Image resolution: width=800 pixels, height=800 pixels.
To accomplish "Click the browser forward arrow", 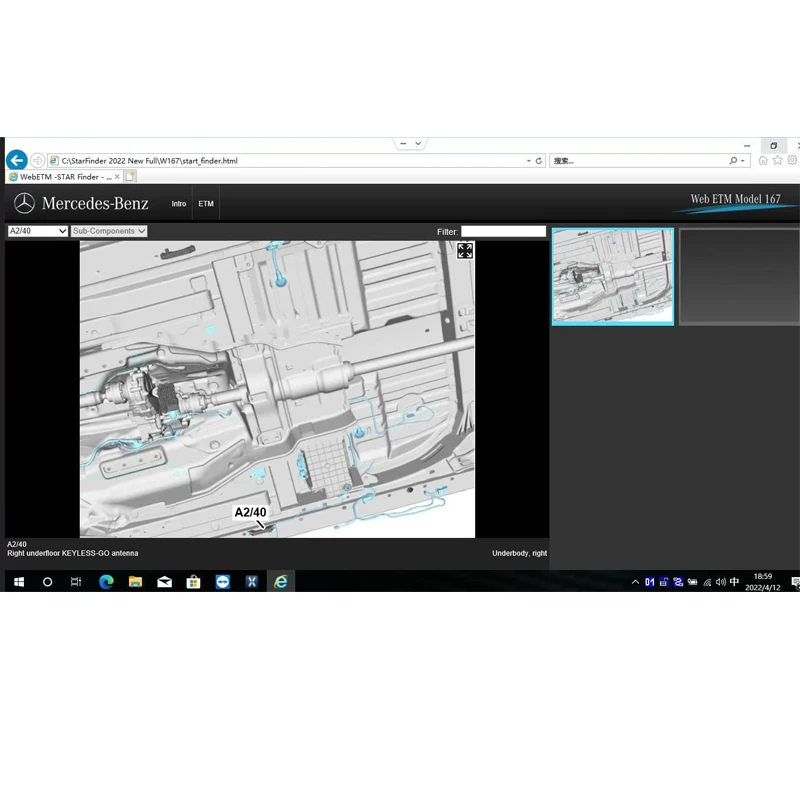I will pos(37,161).
